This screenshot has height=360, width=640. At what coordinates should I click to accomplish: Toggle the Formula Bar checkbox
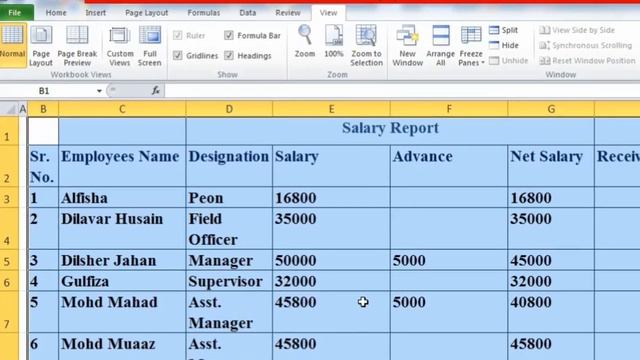click(x=229, y=36)
